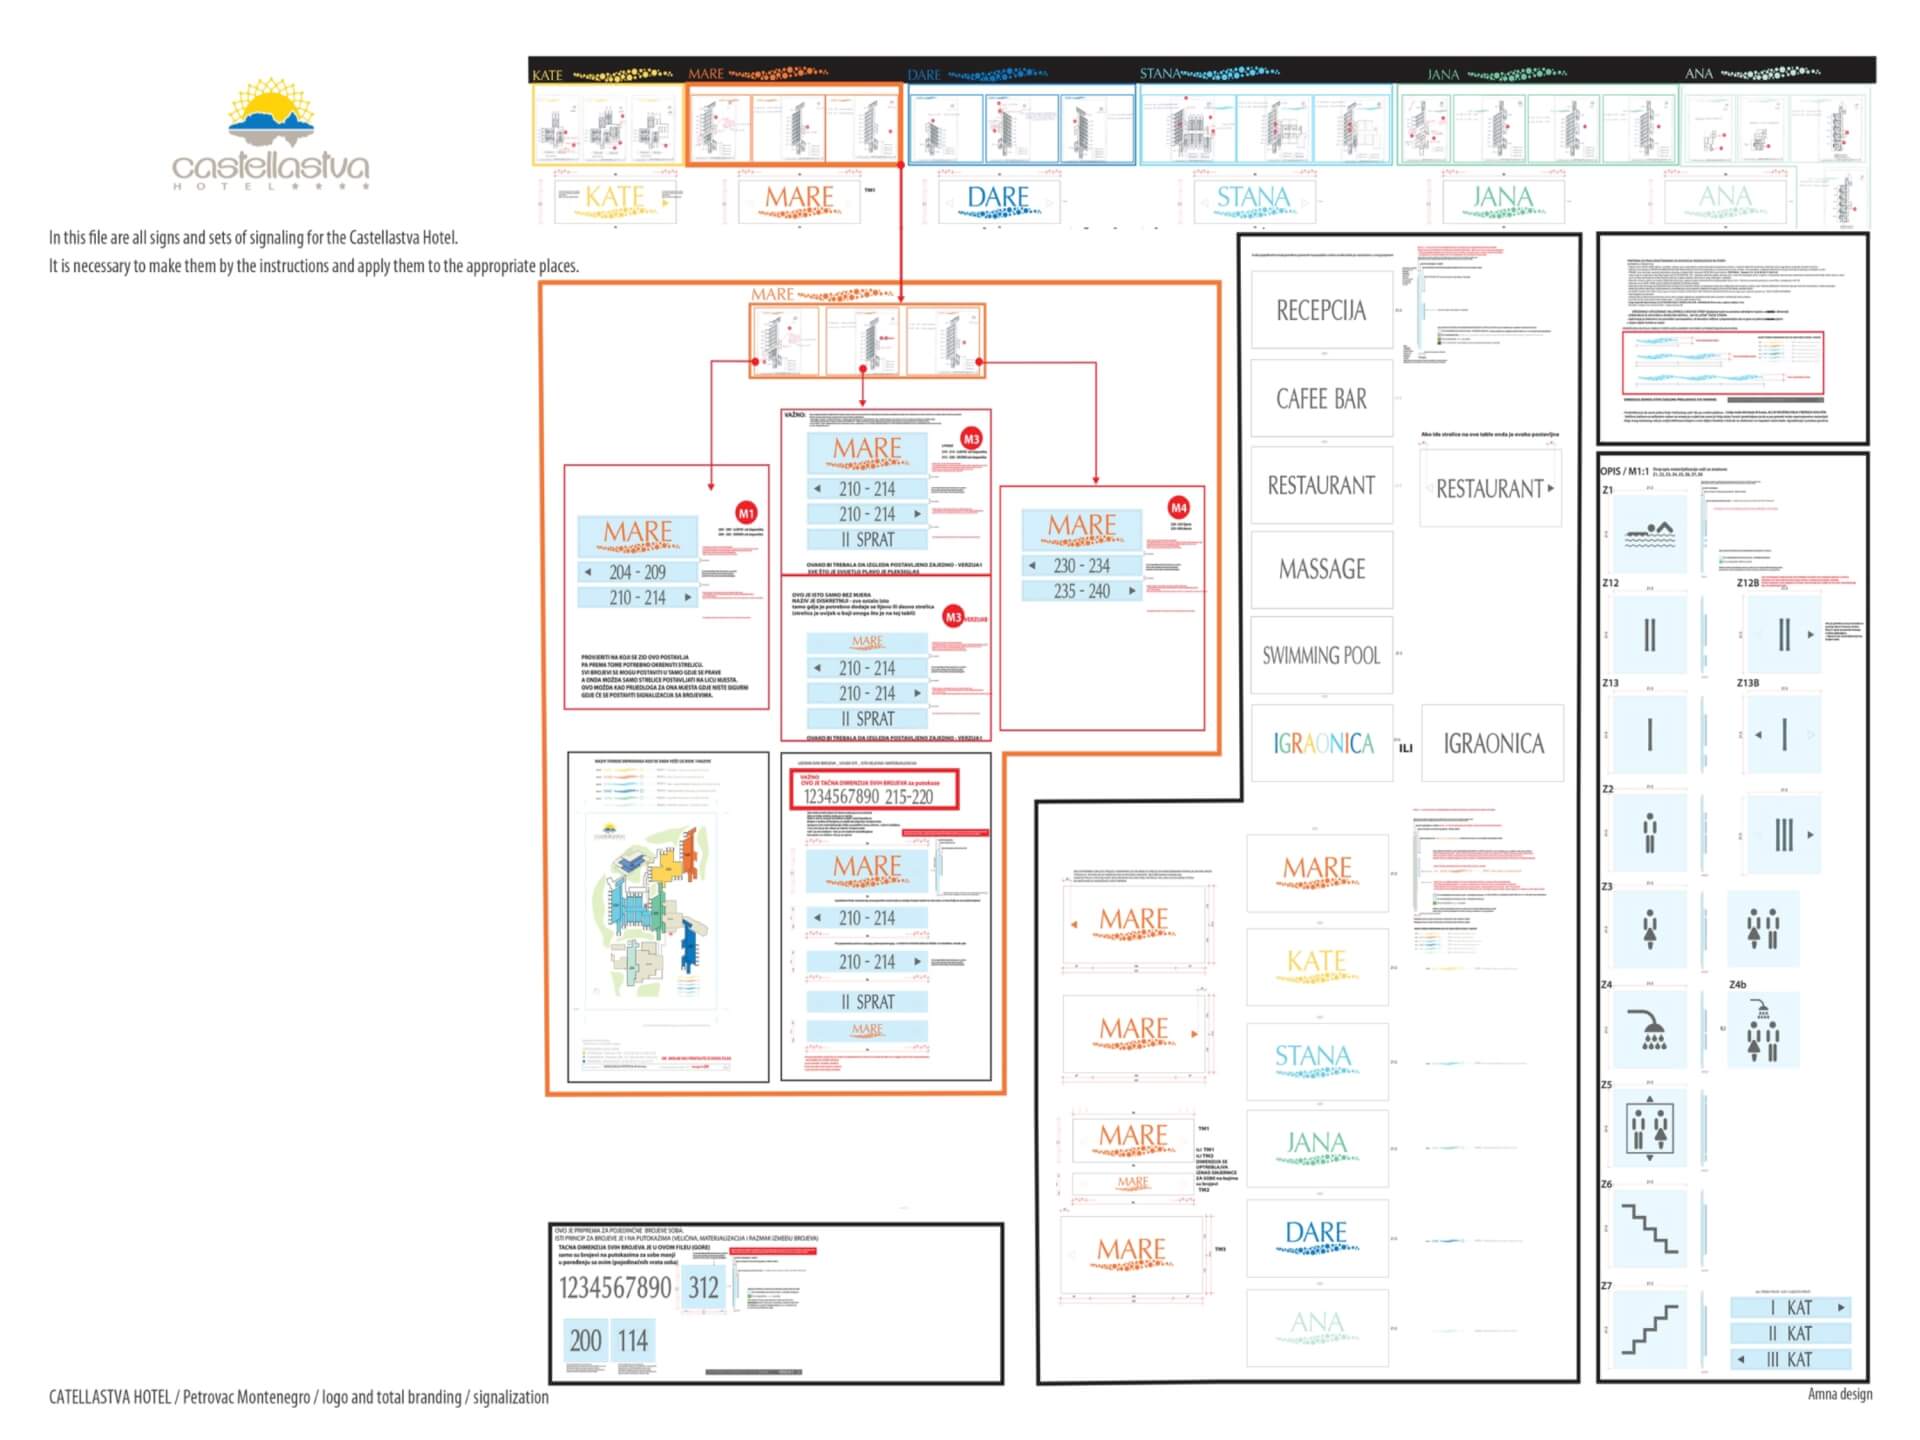Screen dimensions: 1920x1440
Task: Click the 'ILI' text between the IGRAONICA signs
Action: (1406, 748)
